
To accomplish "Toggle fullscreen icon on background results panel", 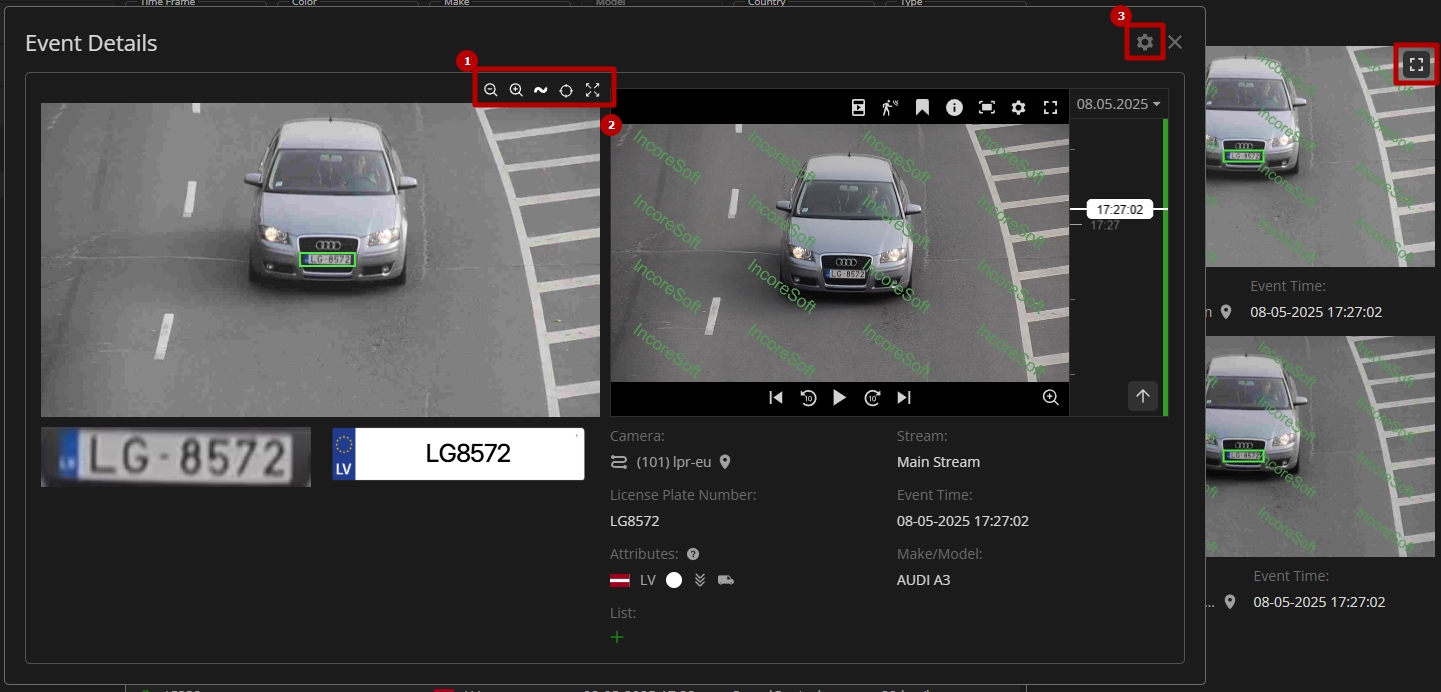I will click(x=1415, y=65).
